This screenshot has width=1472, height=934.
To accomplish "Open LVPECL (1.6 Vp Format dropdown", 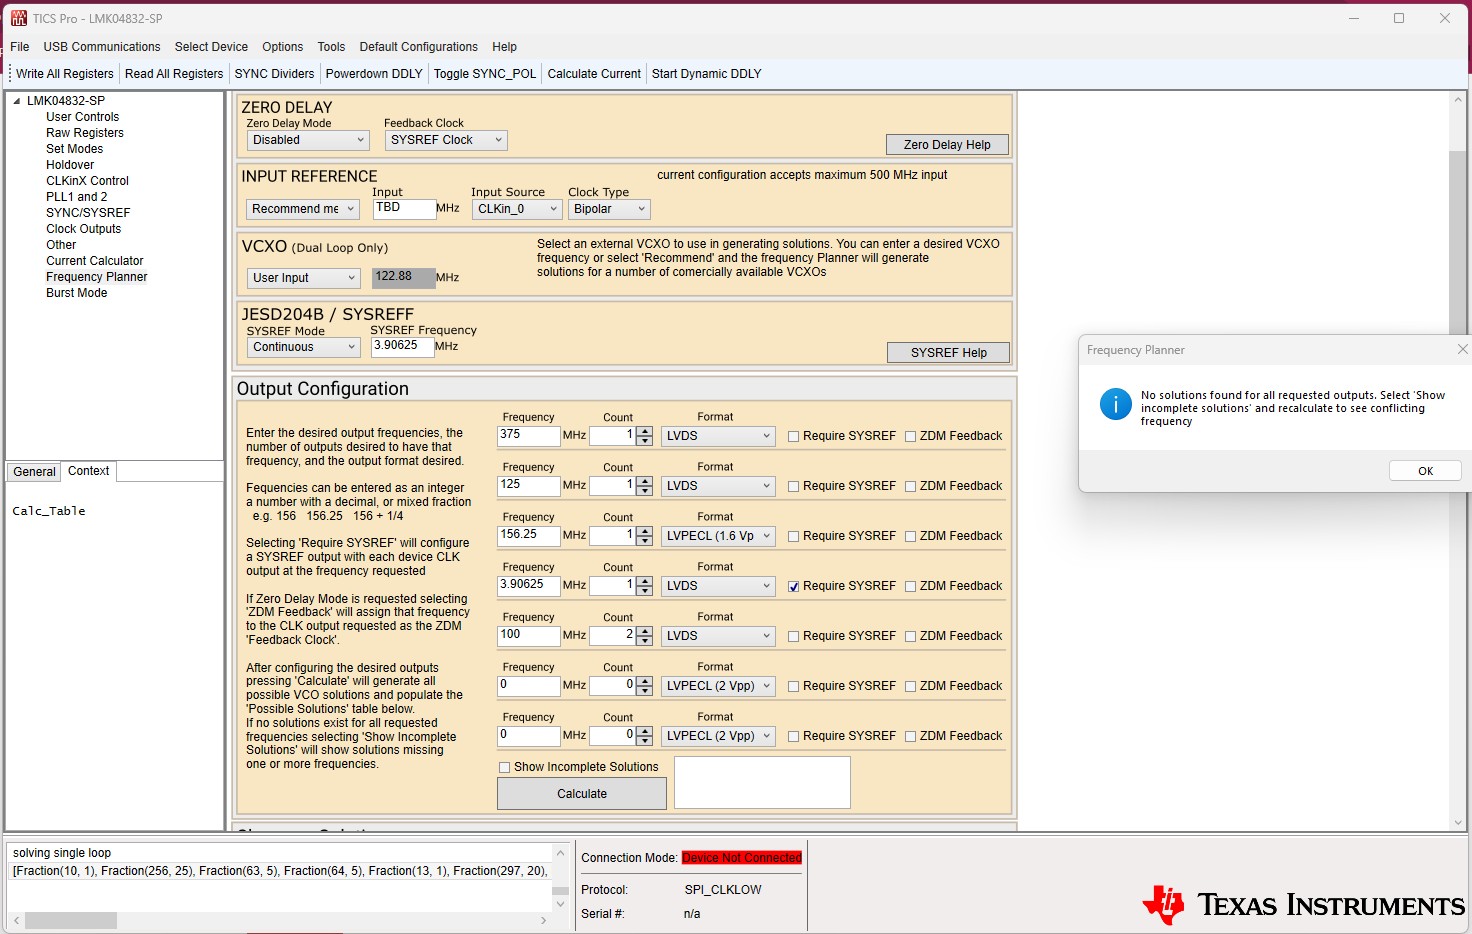I will (x=718, y=536).
